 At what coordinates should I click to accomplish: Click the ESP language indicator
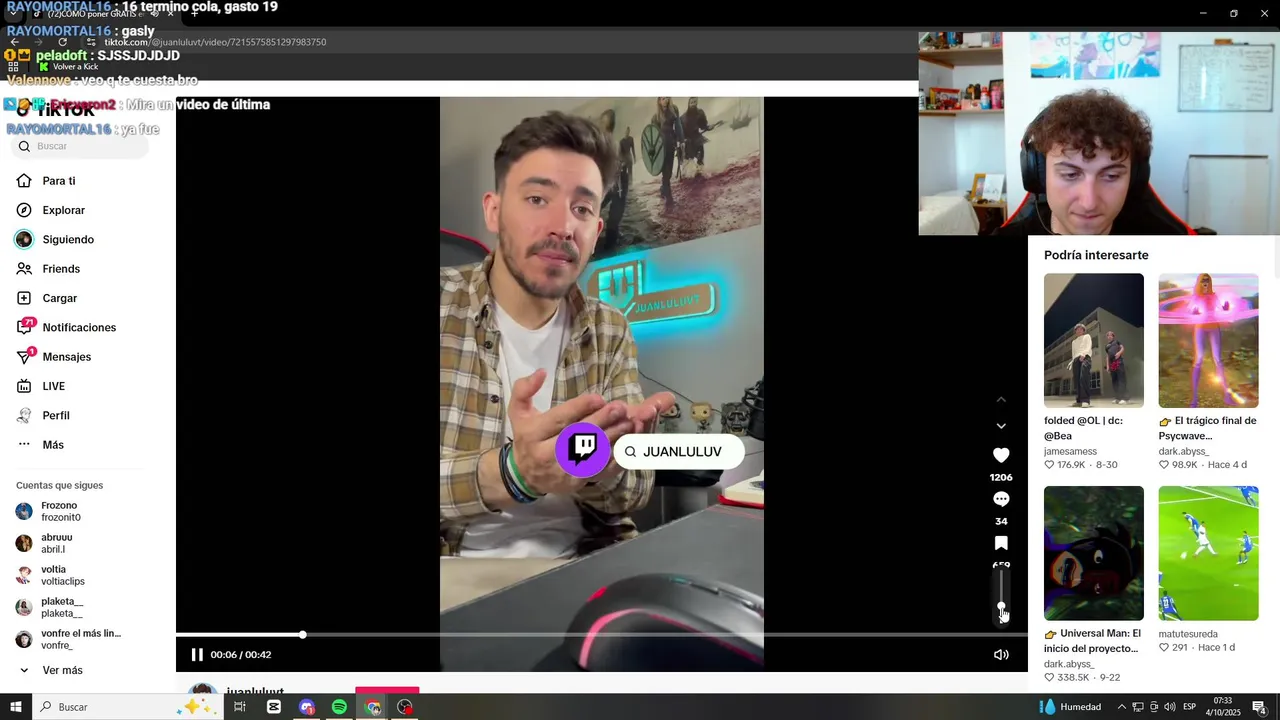click(1189, 707)
